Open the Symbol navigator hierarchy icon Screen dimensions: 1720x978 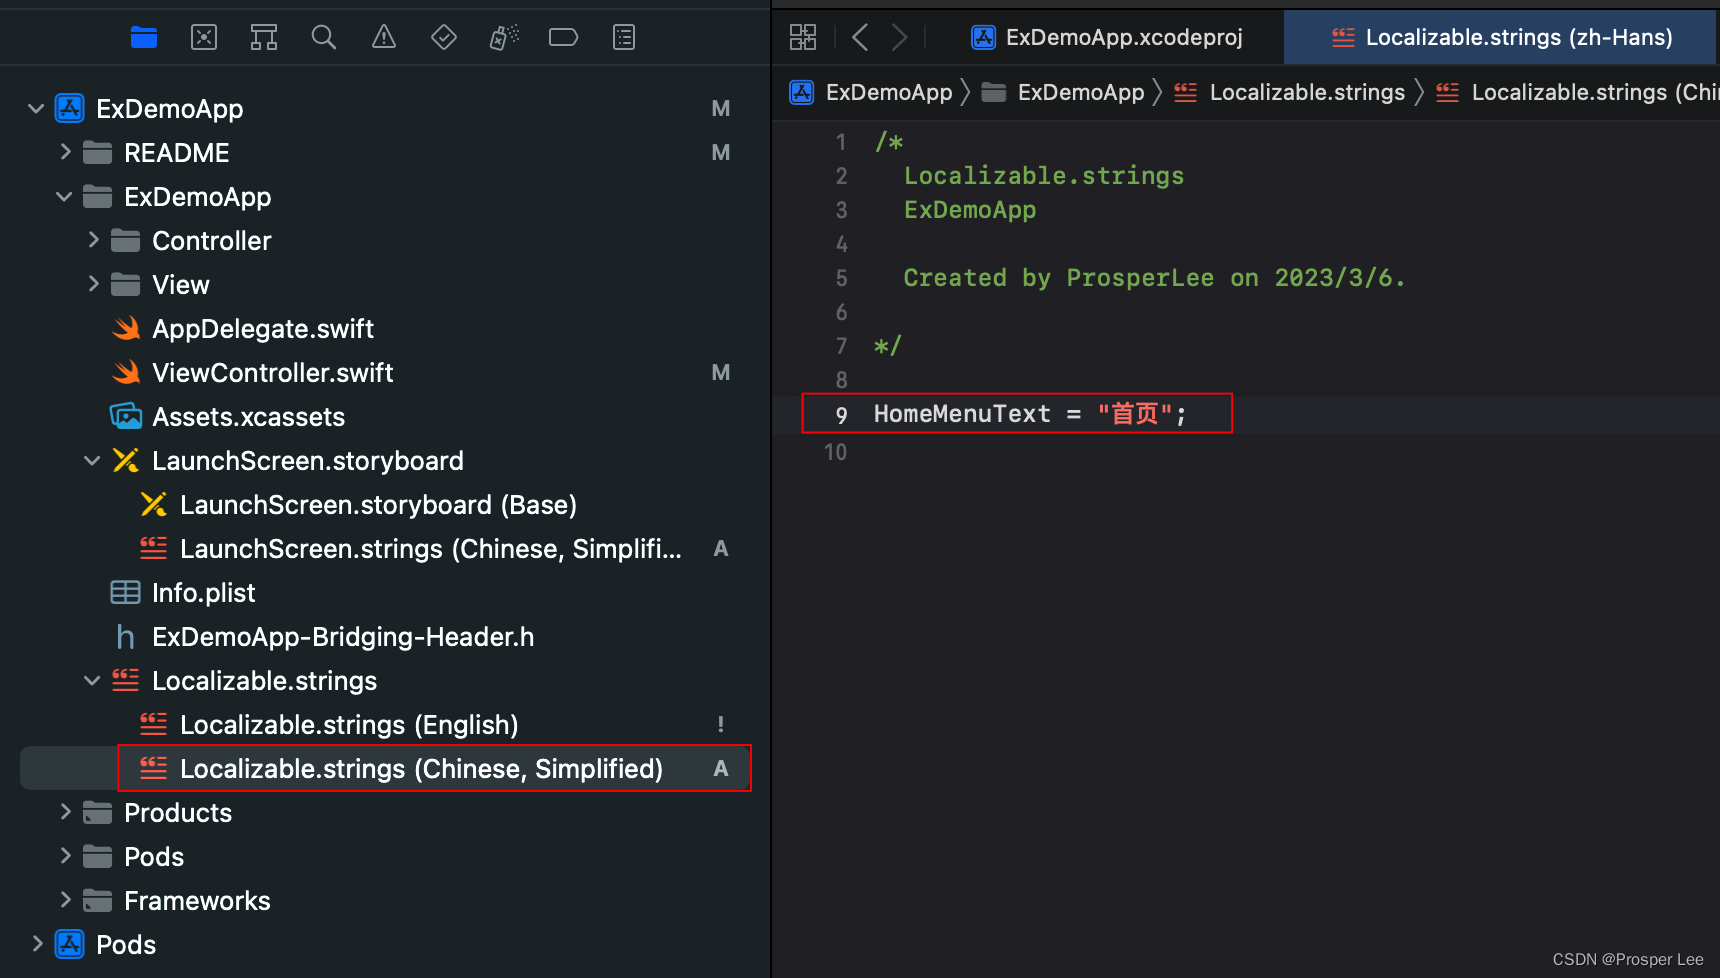point(264,38)
